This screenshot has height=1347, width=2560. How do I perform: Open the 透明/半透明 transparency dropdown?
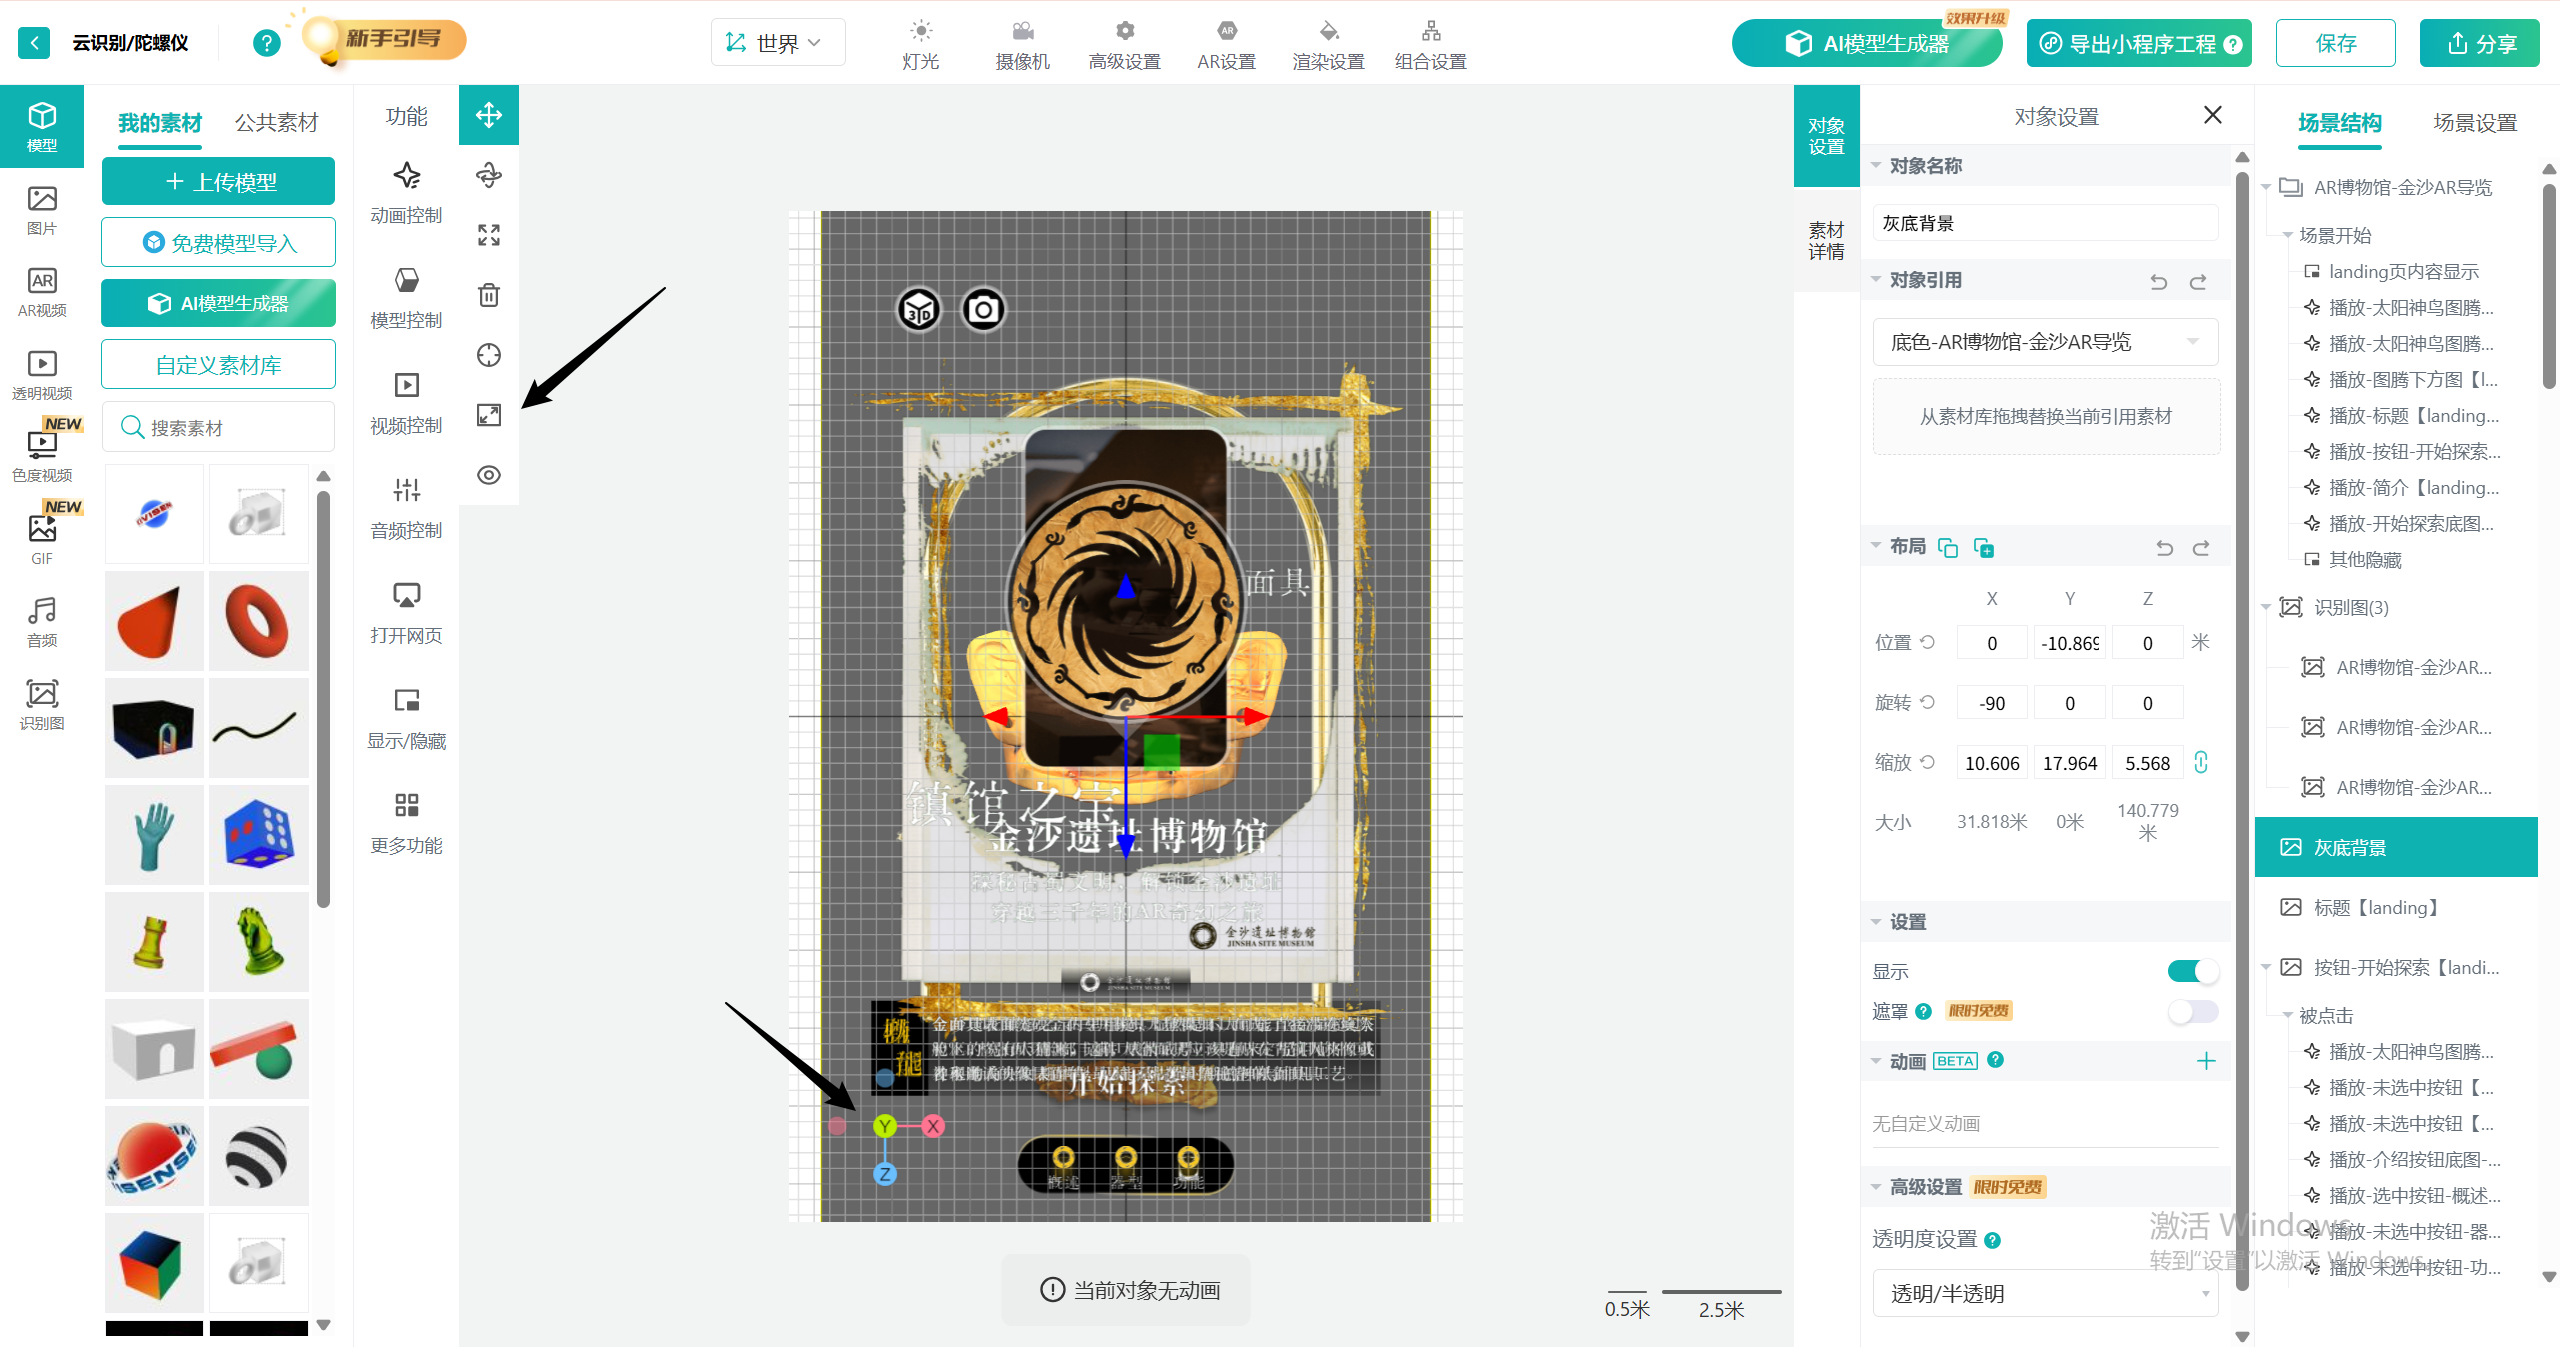coord(2044,1294)
